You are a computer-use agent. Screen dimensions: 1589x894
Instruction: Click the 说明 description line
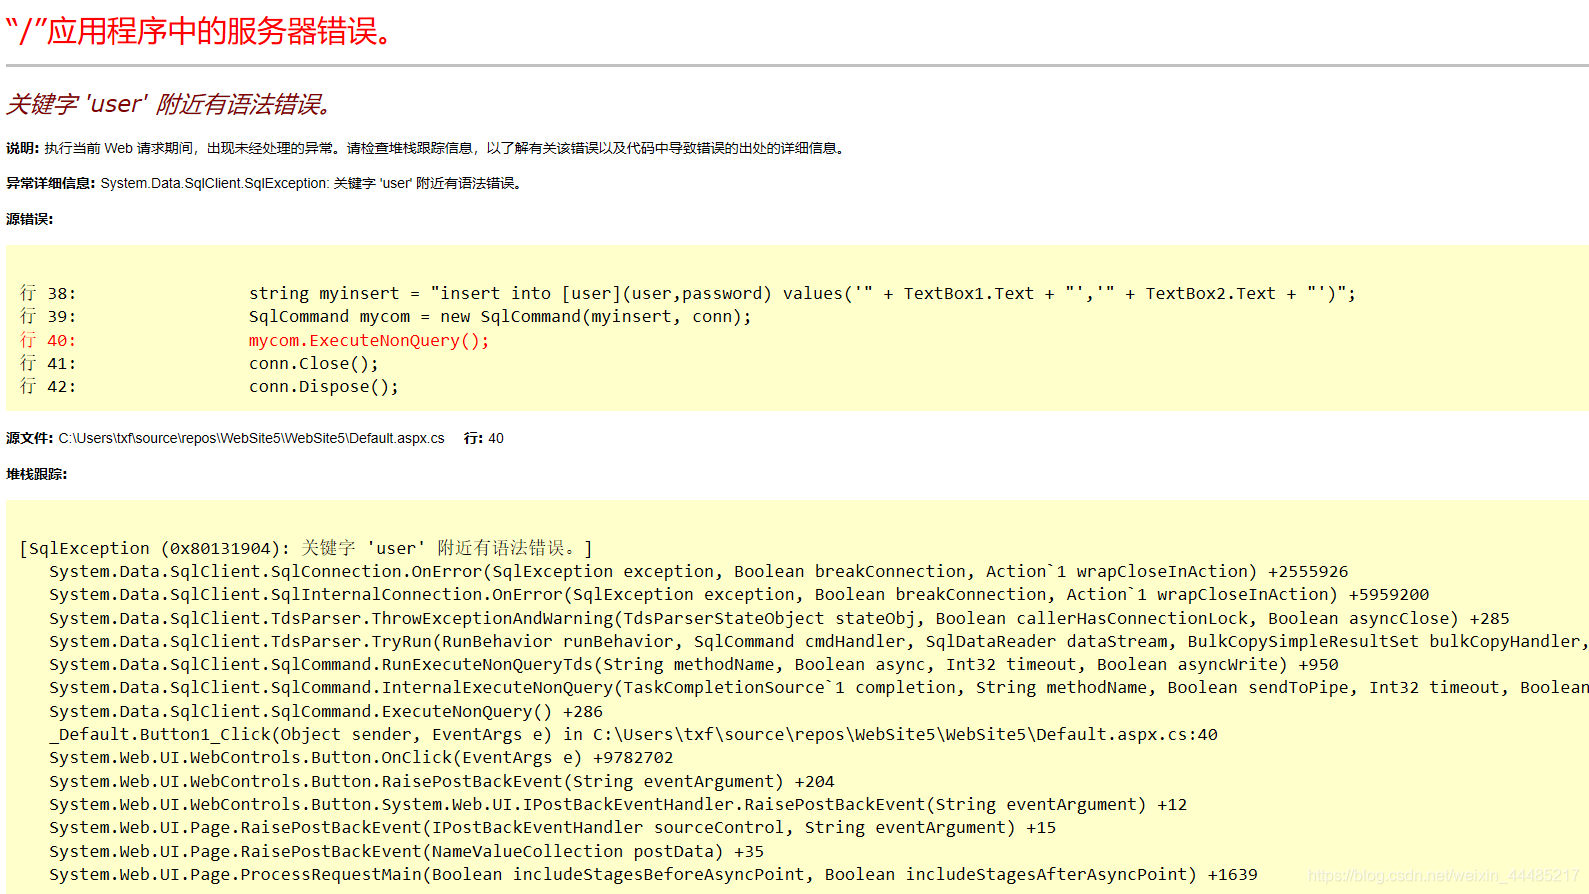pos(426,148)
